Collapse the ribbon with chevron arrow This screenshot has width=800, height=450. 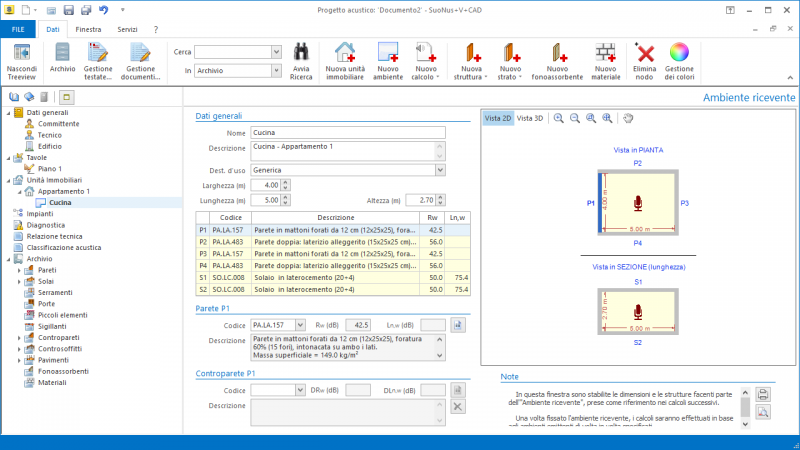(x=790, y=78)
